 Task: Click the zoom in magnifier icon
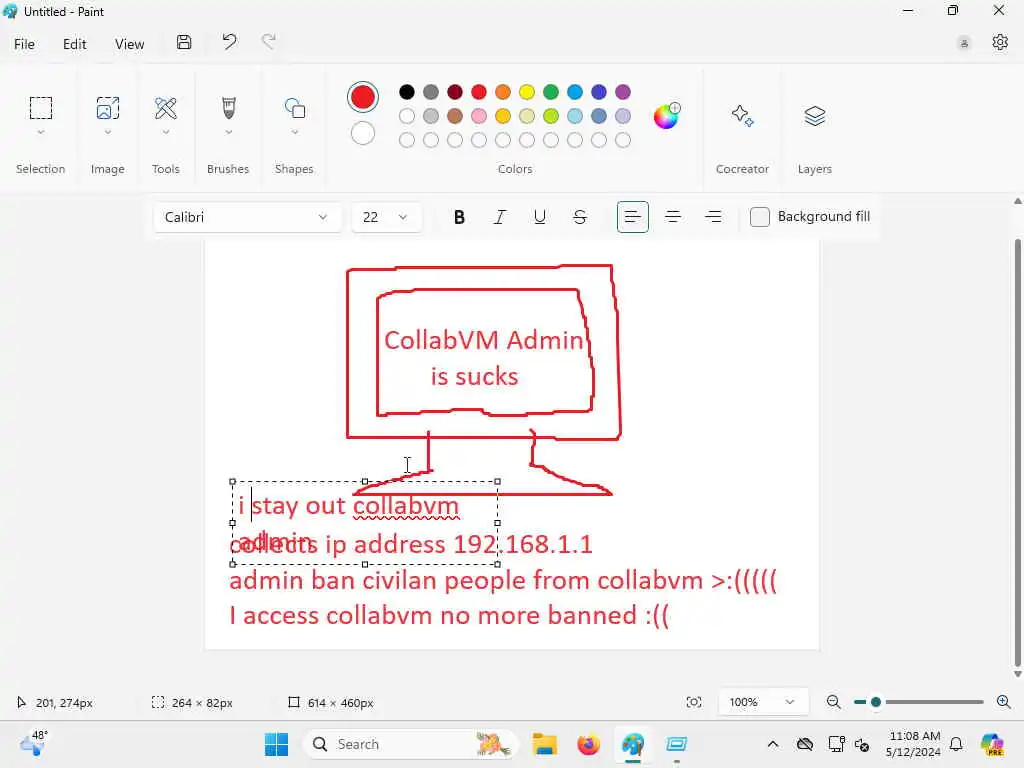pyautogui.click(x=1004, y=702)
